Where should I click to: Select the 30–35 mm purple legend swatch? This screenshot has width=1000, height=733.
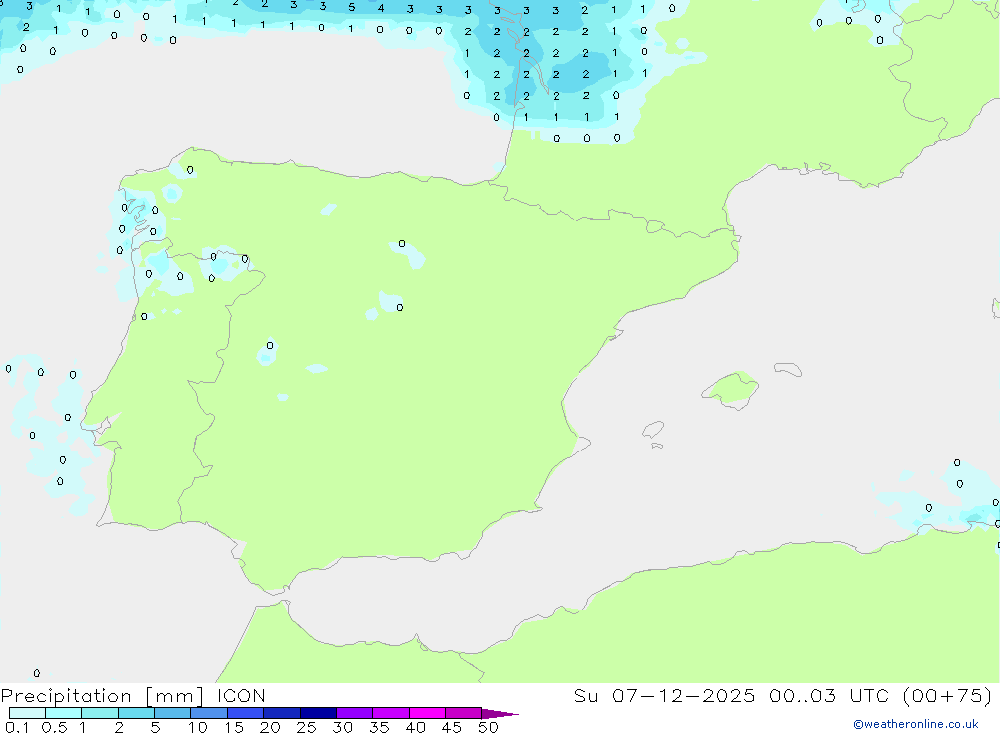354,713
